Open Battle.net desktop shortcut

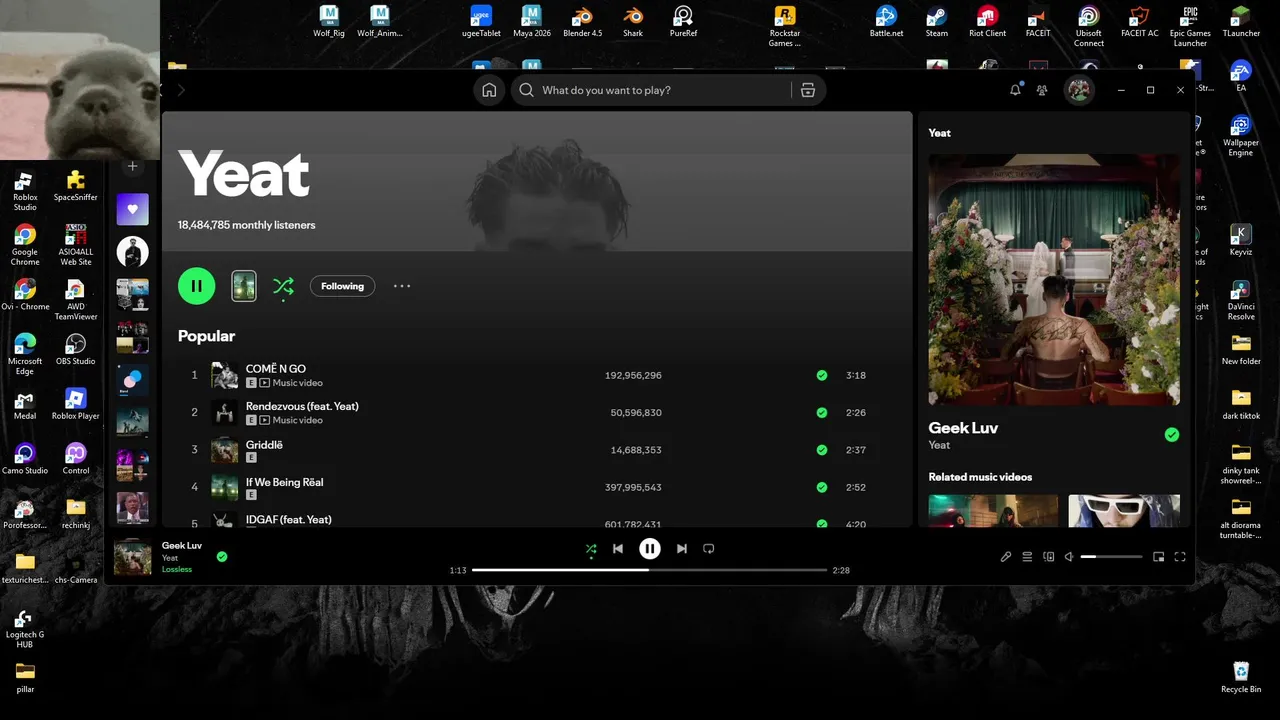tap(886, 22)
